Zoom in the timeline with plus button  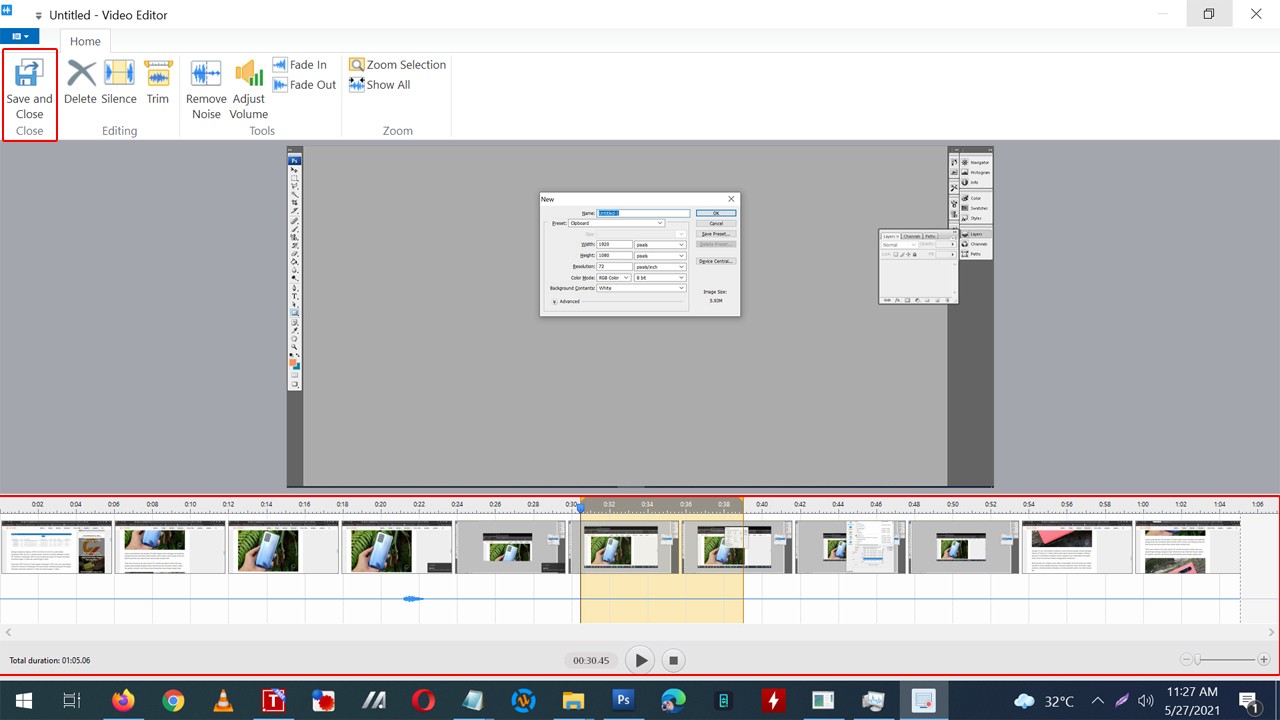(x=1264, y=660)
